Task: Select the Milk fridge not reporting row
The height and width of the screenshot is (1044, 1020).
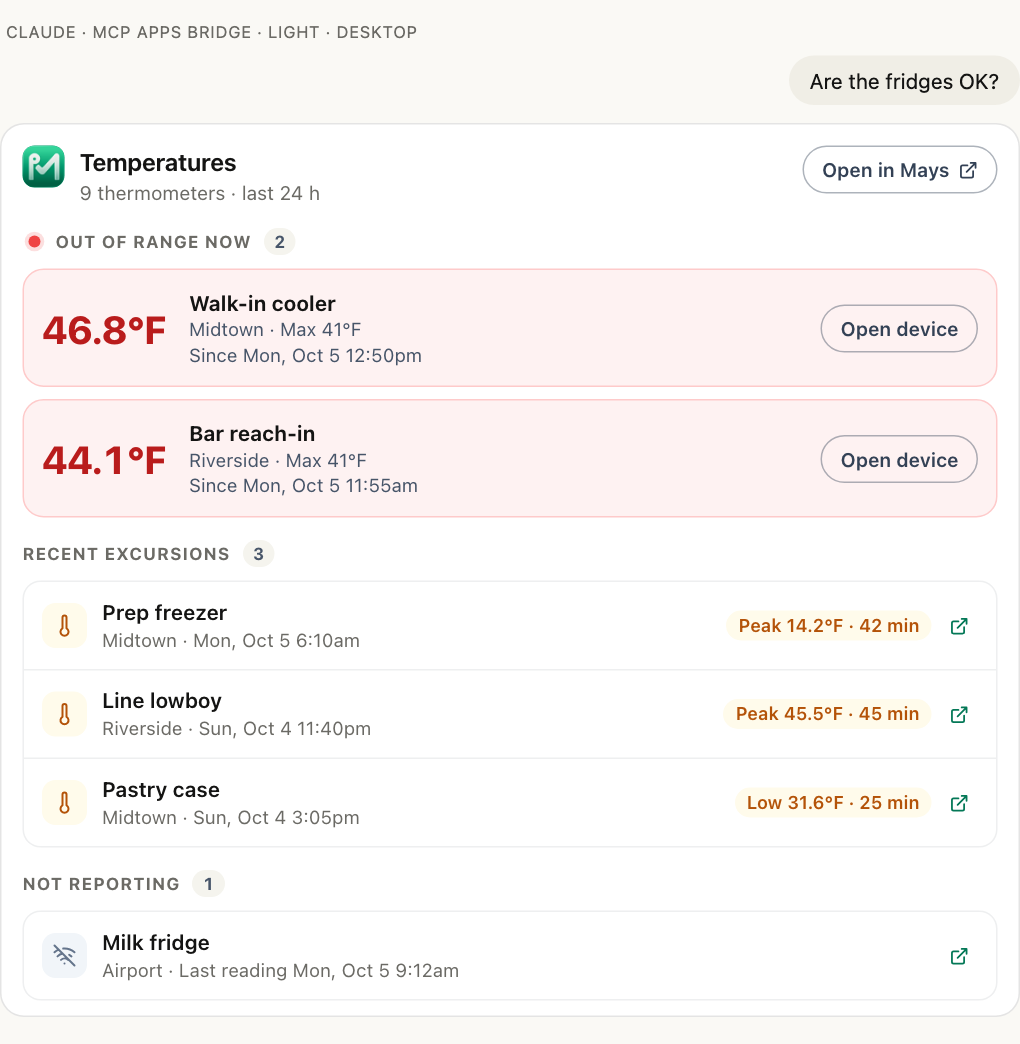Action: point(510,955)
